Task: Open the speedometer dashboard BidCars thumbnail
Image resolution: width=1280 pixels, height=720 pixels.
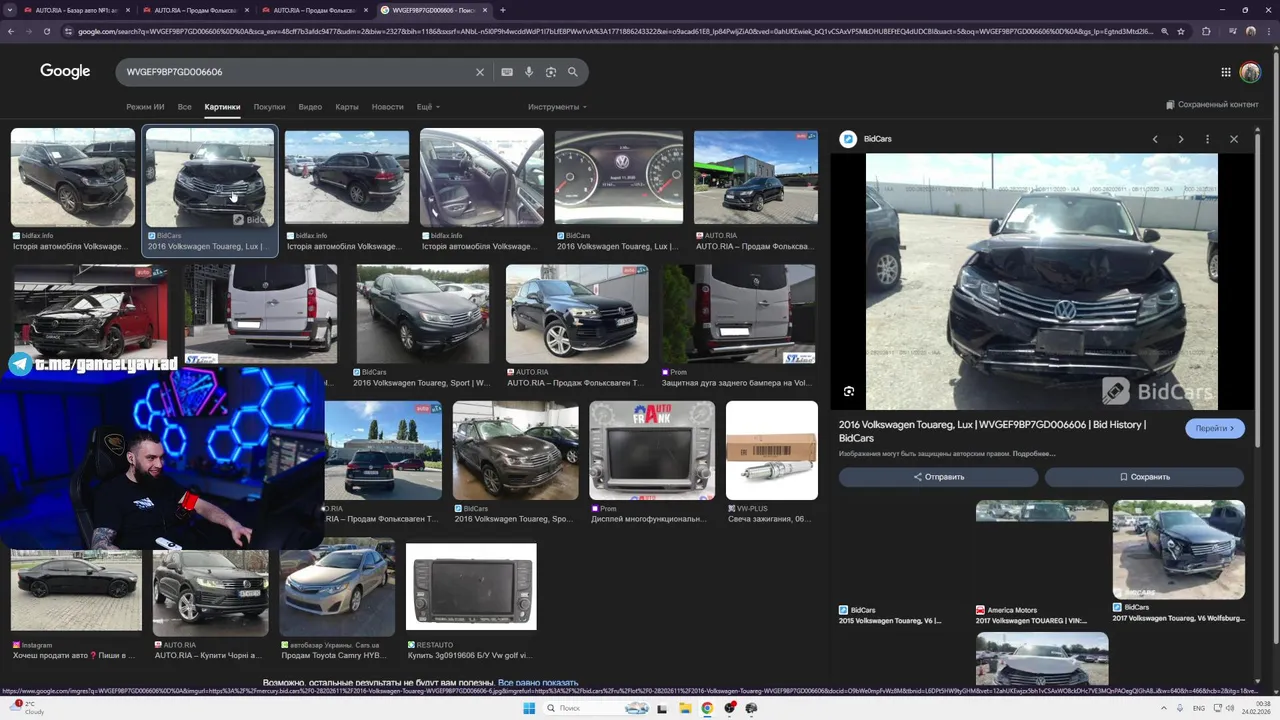Action: (619, 177)
